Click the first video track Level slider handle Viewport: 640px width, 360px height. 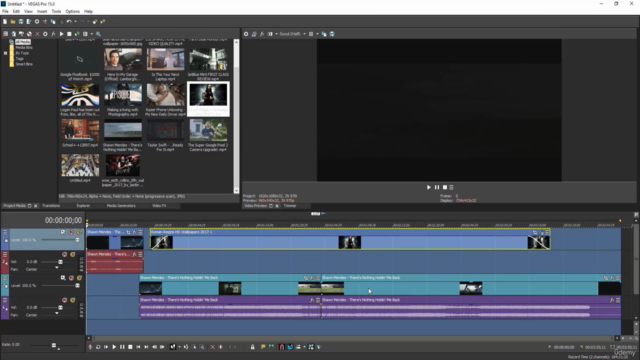(x=77, y=240)
